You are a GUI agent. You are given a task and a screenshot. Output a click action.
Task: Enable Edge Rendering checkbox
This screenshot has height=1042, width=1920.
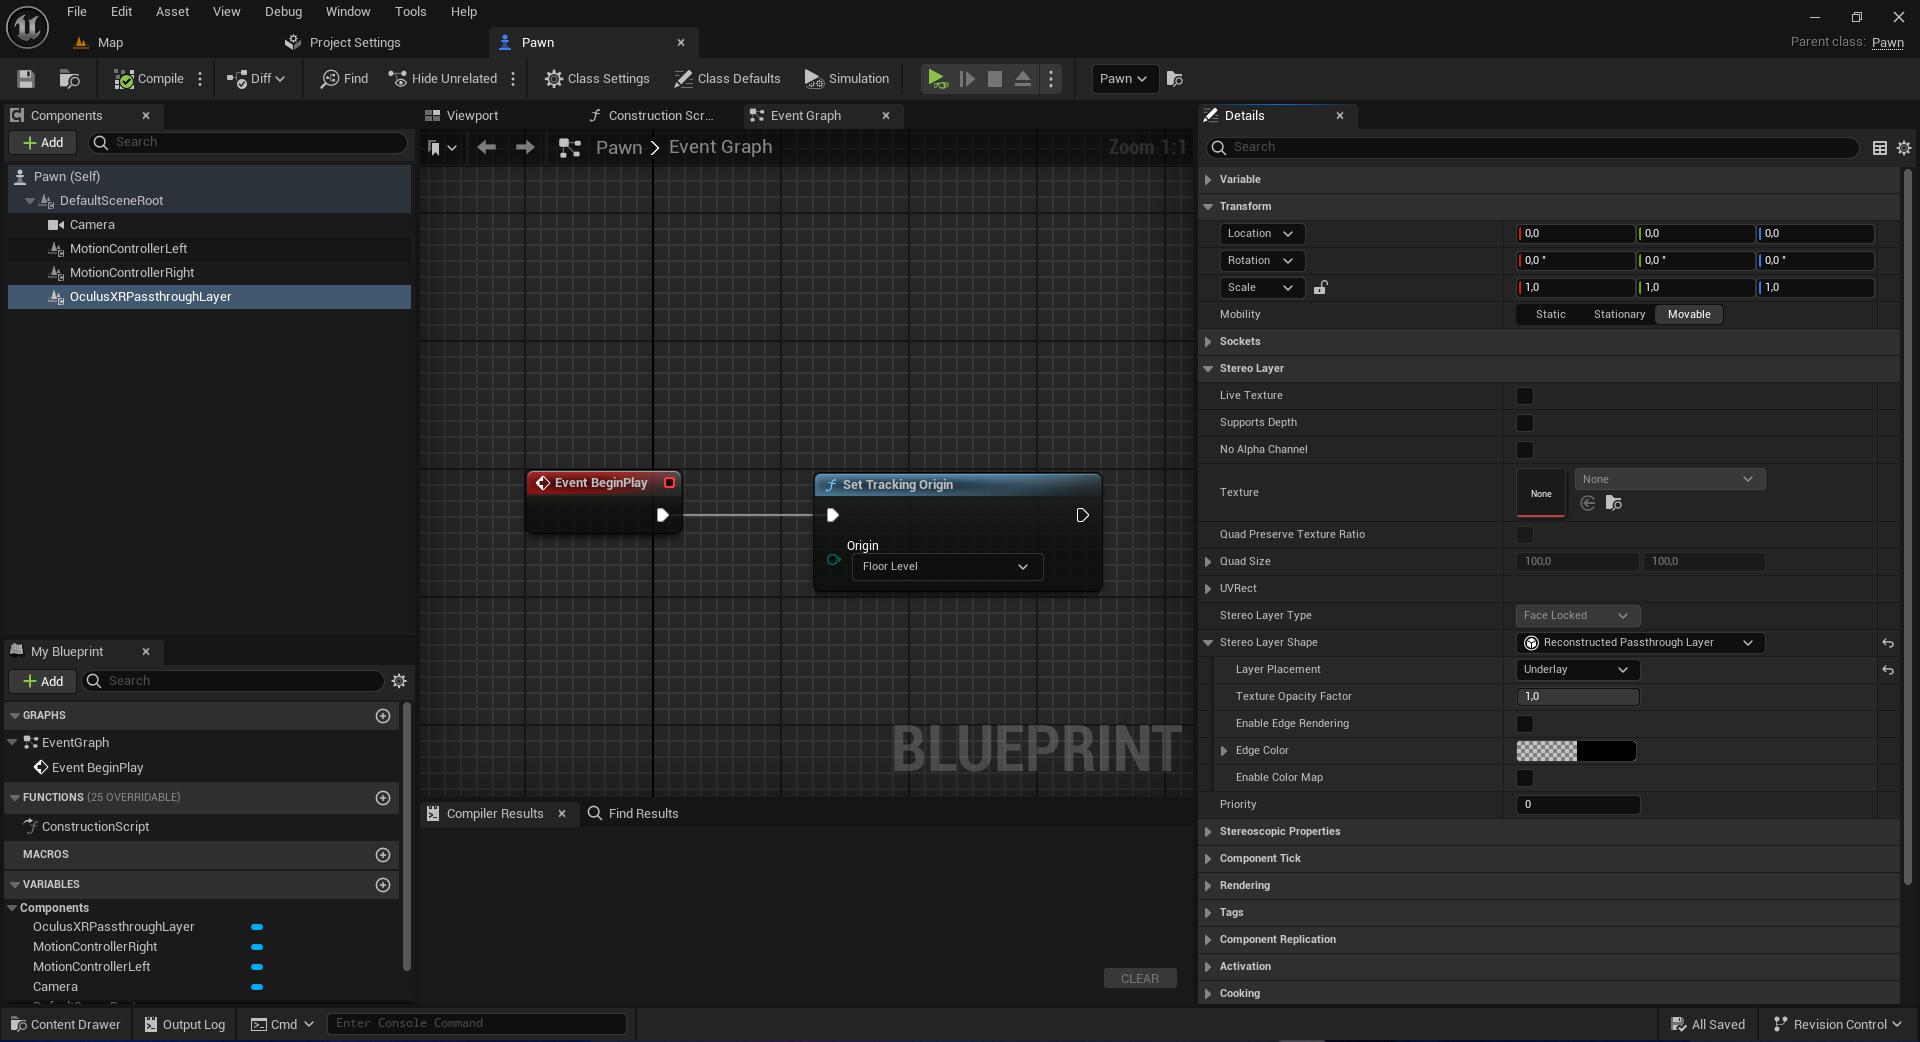tap(1524, 724)
